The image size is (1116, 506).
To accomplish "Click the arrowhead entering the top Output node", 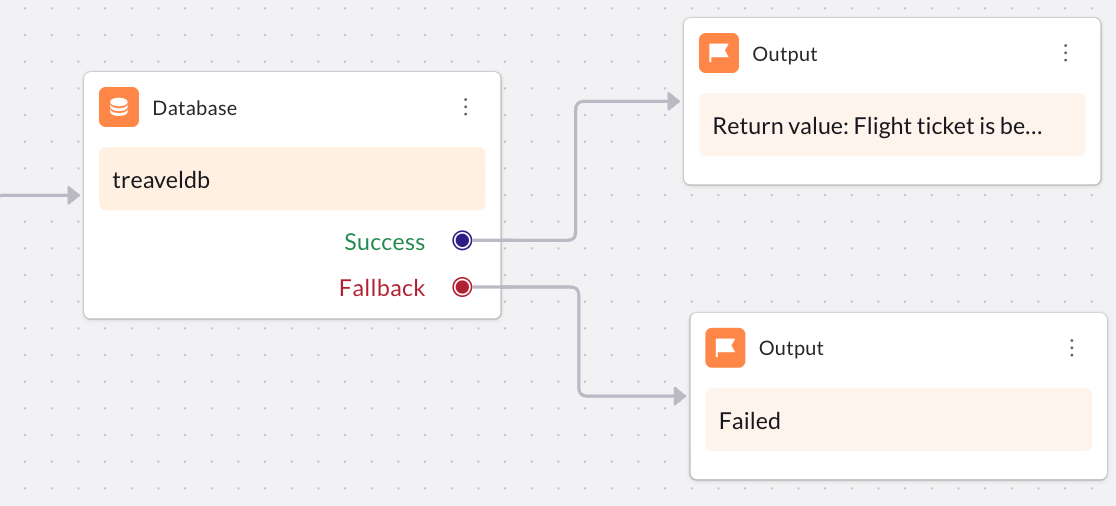I will 673,101.
